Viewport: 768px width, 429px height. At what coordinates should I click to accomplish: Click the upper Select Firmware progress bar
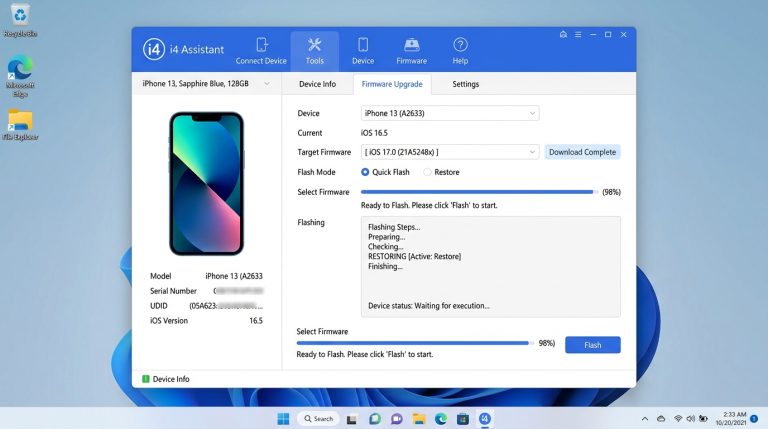tap(478, 192)
